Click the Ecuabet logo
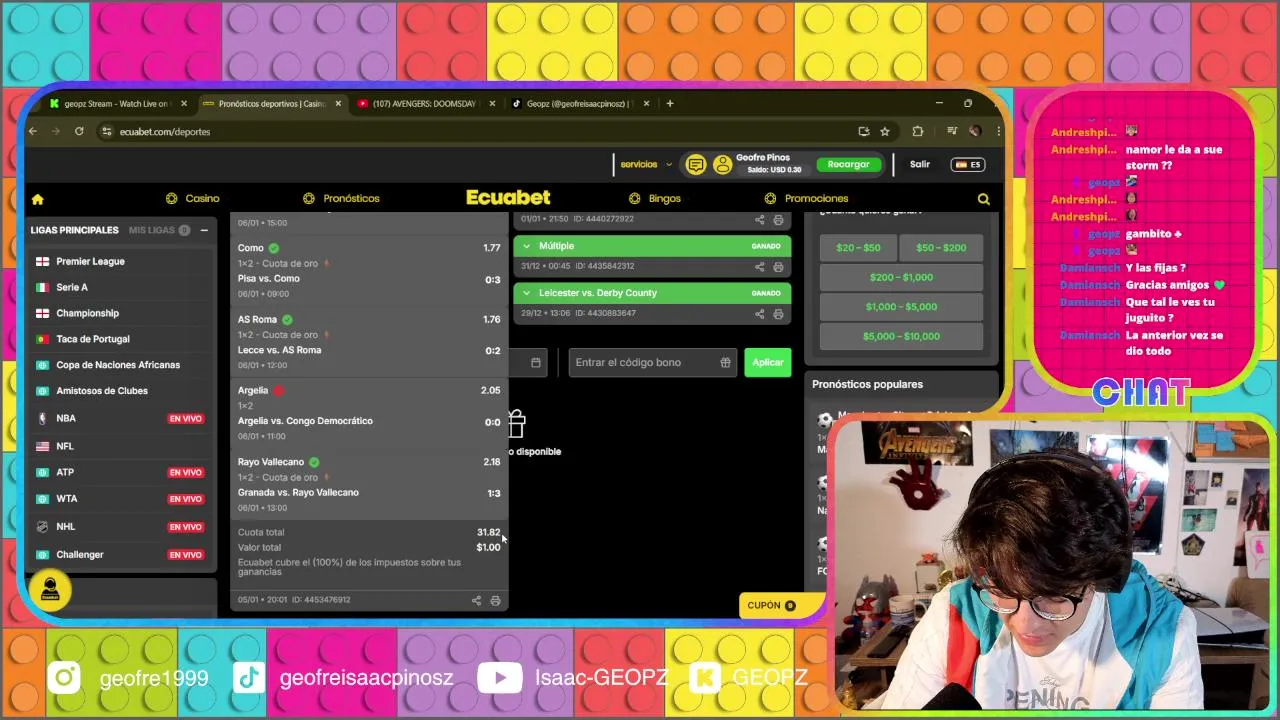The width and height of the screenshot is (1280, 720). pos(508,198)
